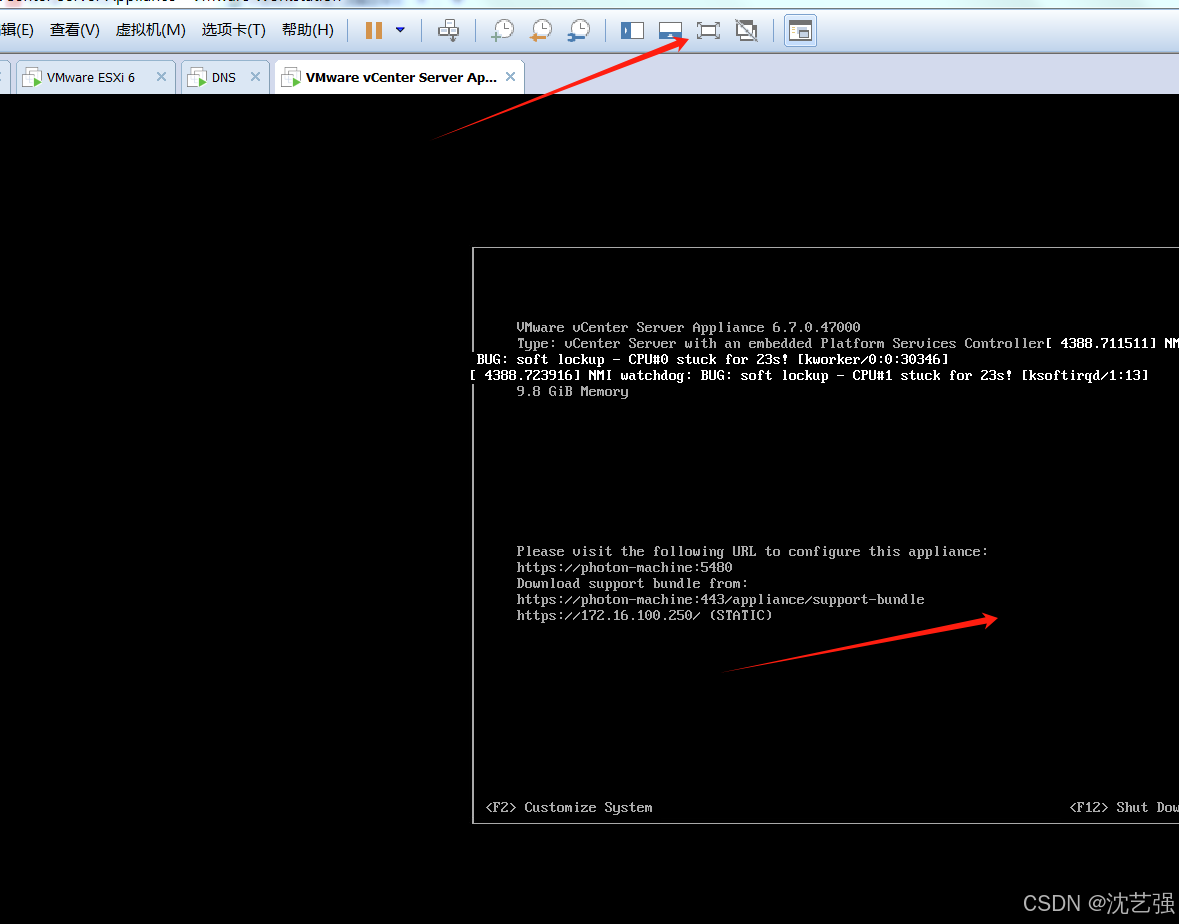Click the ksoftirqd soft lockup message line

[x=809, y=376]
